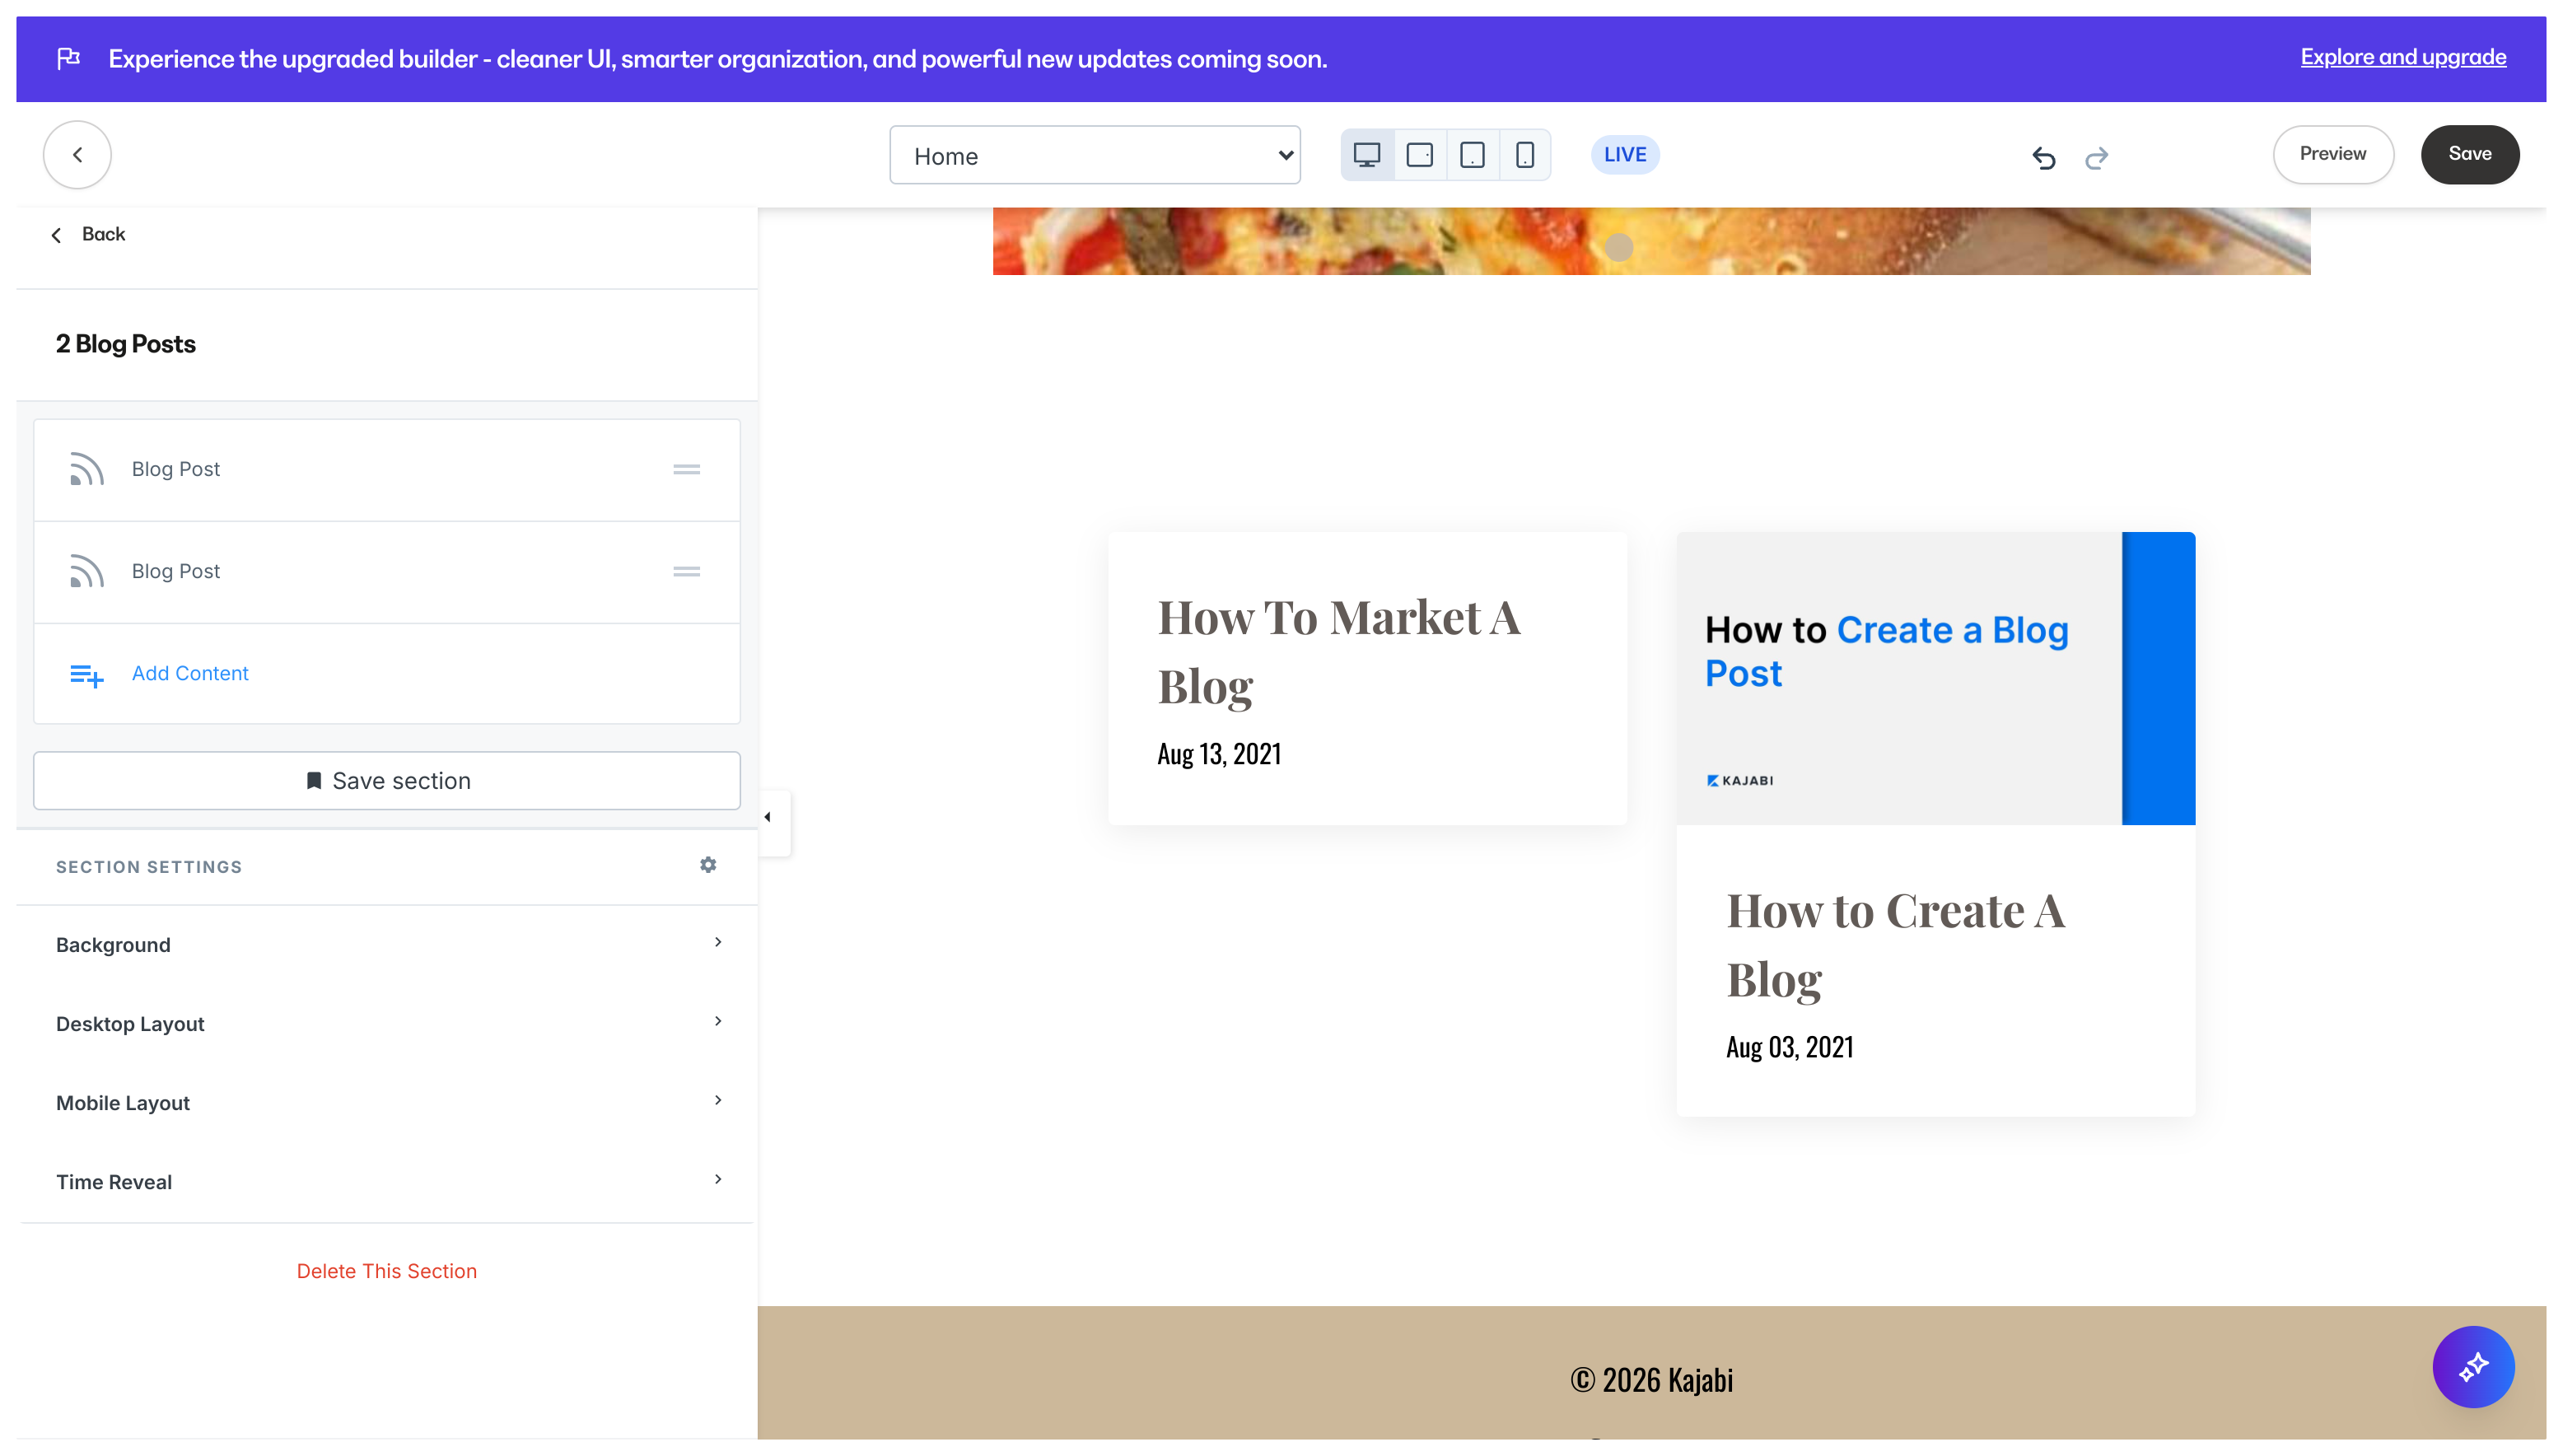Expand Time Reveal settings
This screenshot has height=1456, width=2563.
point(387,1181)
